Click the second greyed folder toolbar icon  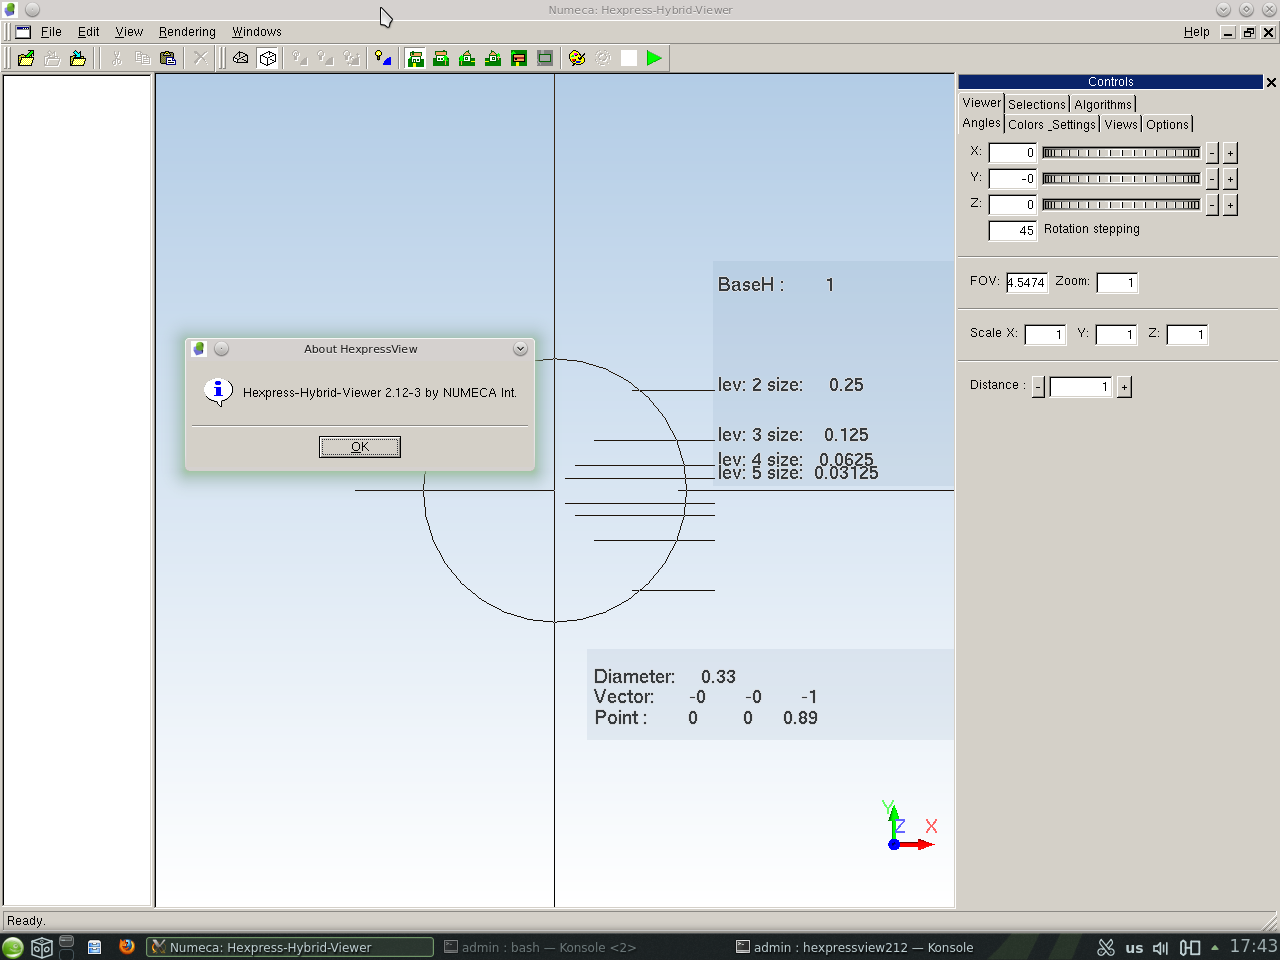(52, 58)
